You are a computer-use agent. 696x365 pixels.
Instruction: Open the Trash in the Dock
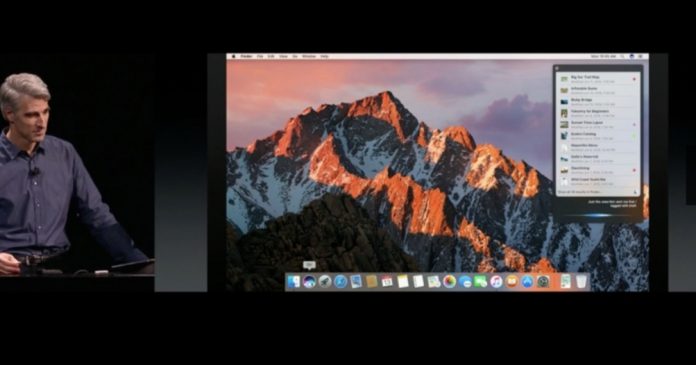click(581, 282)
